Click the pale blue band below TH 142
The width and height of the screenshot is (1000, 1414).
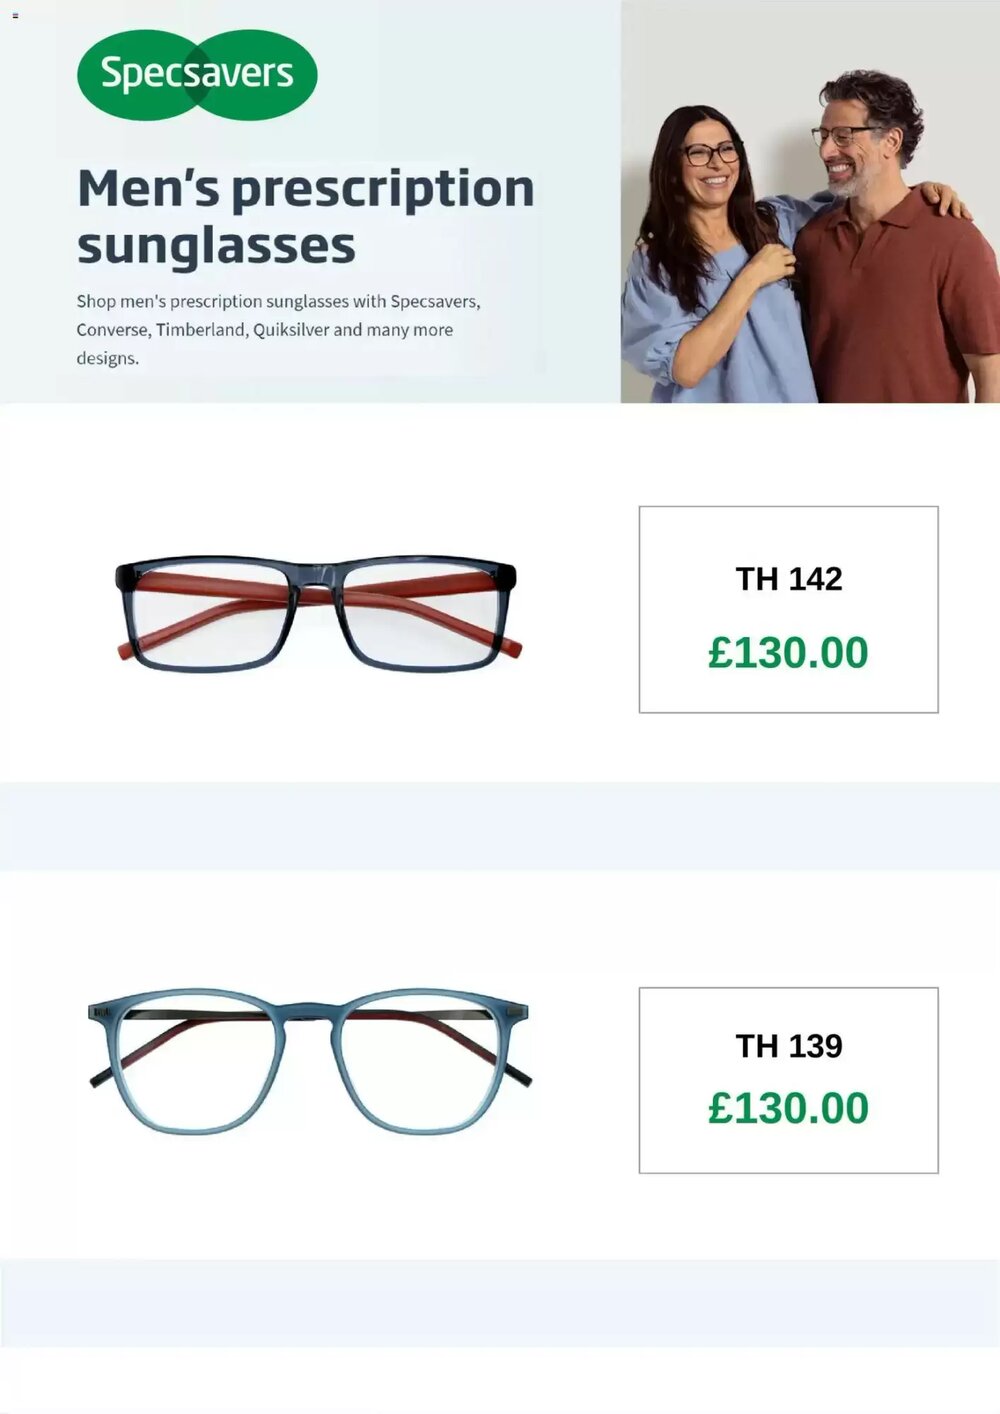[500, 826]
